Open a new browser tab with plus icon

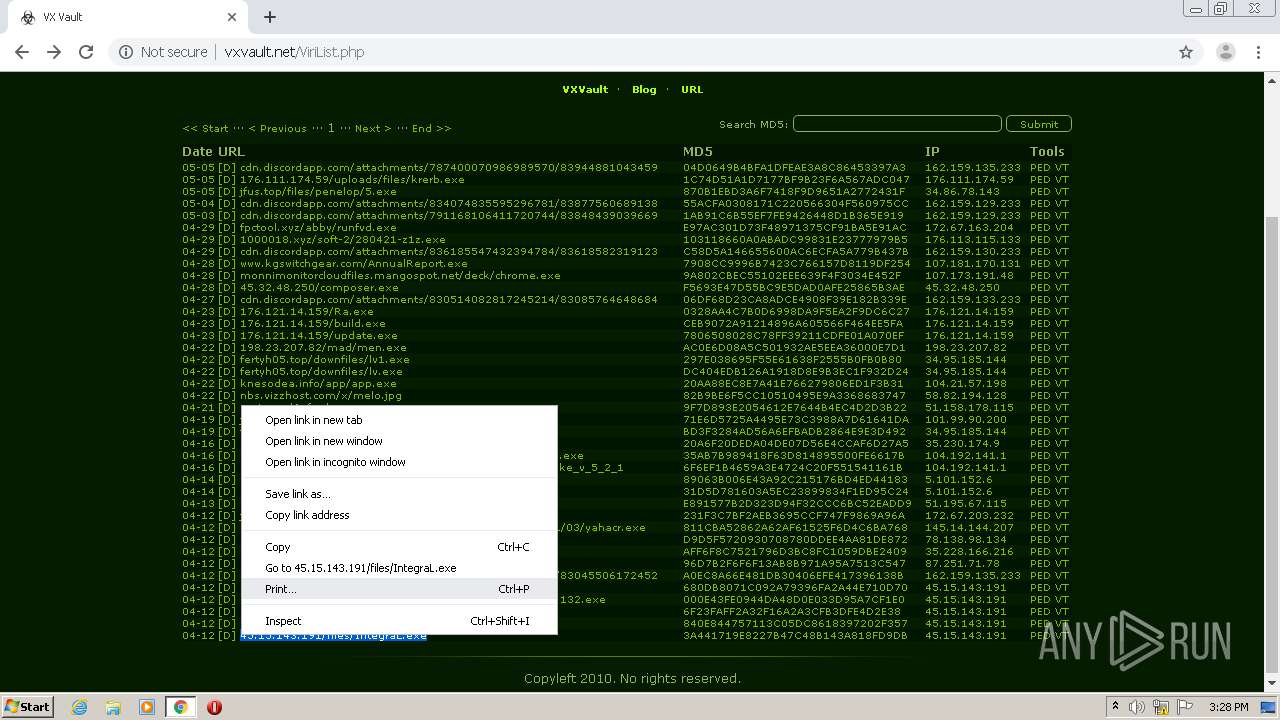coord(270,17)
